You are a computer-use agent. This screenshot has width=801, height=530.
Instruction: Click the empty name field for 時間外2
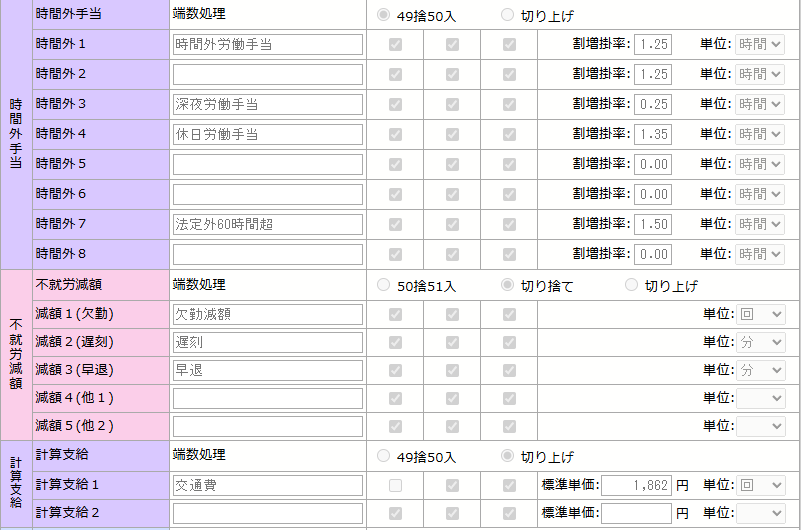(x=267, y=75)
